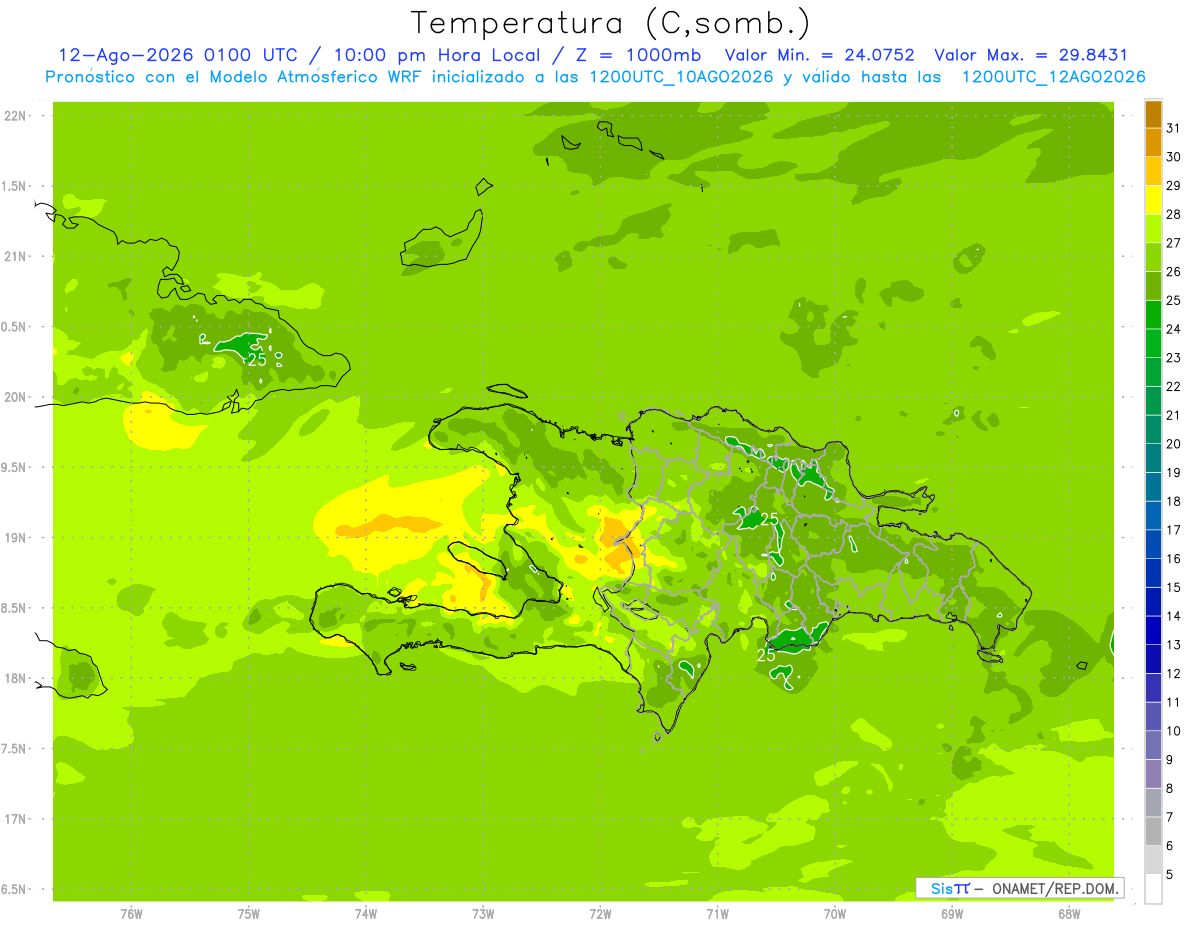1200x927 pixels.
Task: Pick the yellow legend swatch between 28 and 29
Action: (1153, 200)
